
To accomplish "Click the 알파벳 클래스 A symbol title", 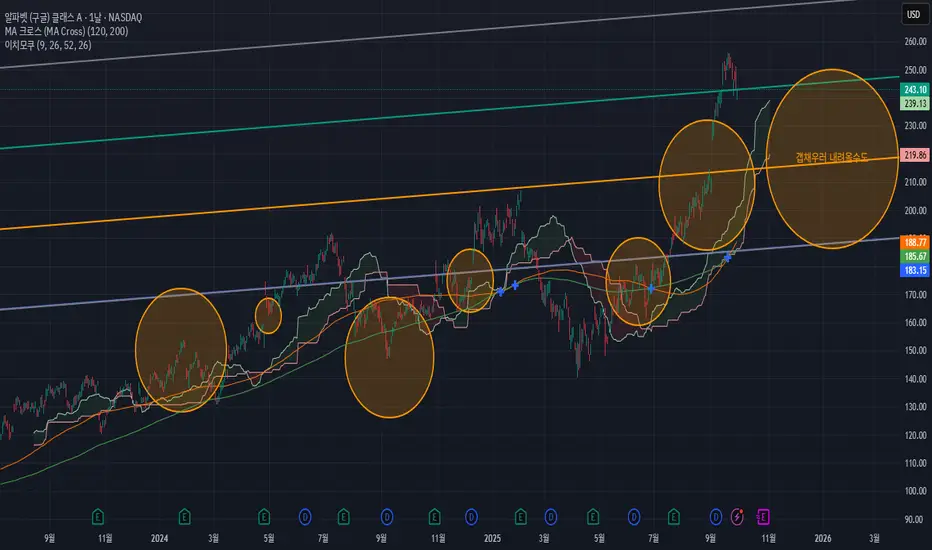I will pyautogui.click(x=73, y=17).
